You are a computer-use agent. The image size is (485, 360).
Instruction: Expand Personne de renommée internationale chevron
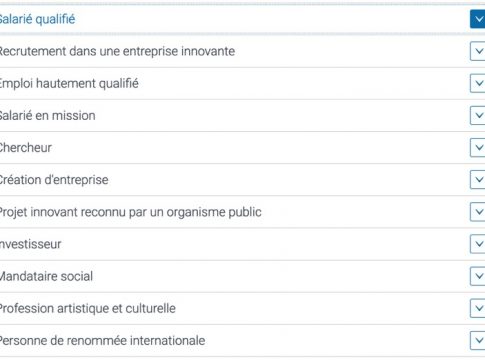point(478,340)
